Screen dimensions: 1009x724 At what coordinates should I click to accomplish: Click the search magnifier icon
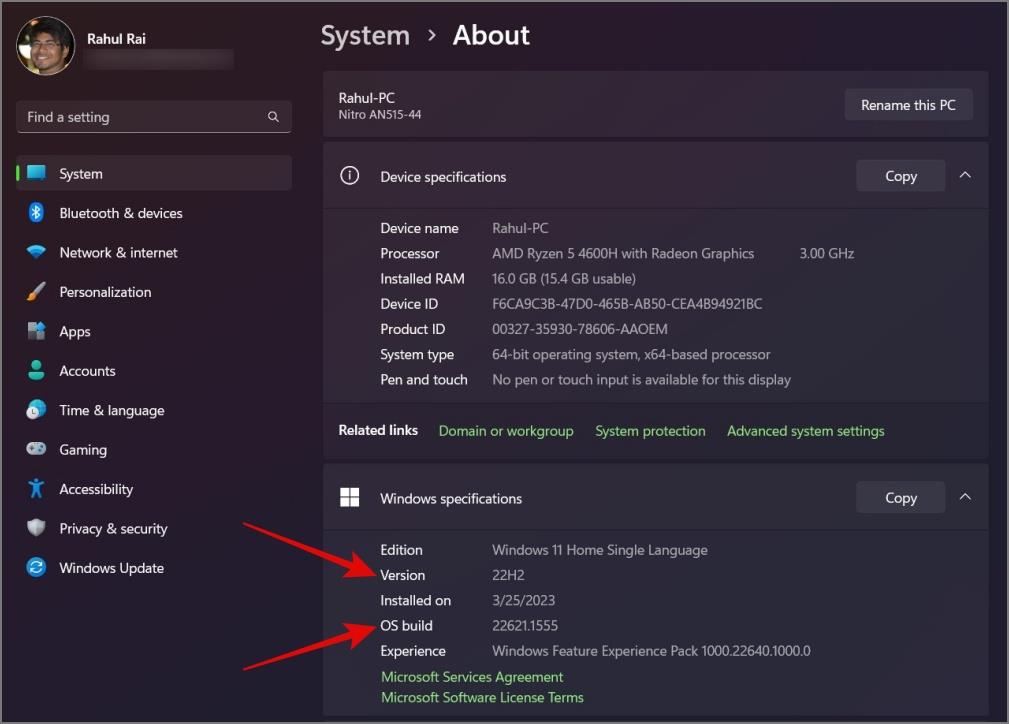point(273,116)
